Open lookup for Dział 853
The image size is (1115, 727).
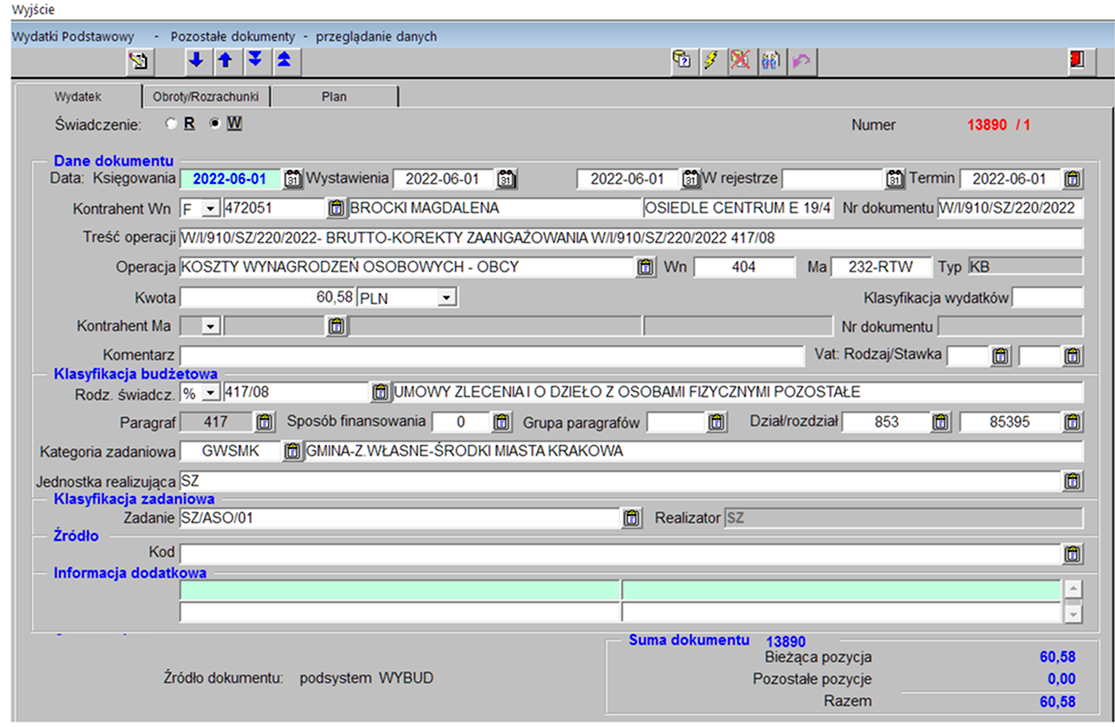click(x=940, y=422)
